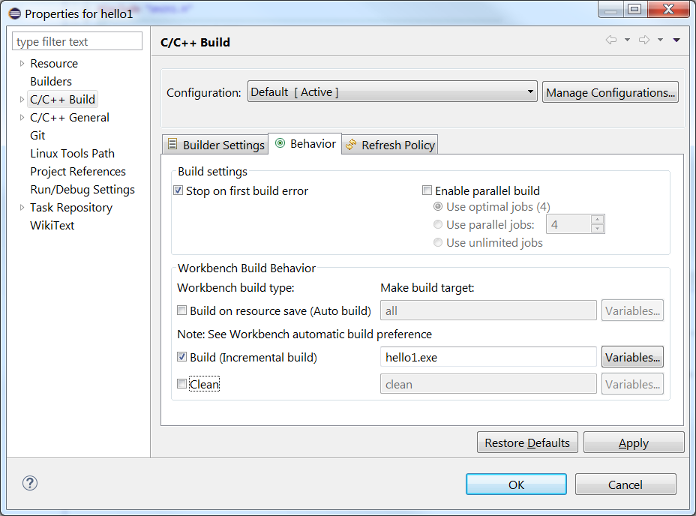
Task: Click the forward navigation arrow icon
Action: [x=644, y=40]
